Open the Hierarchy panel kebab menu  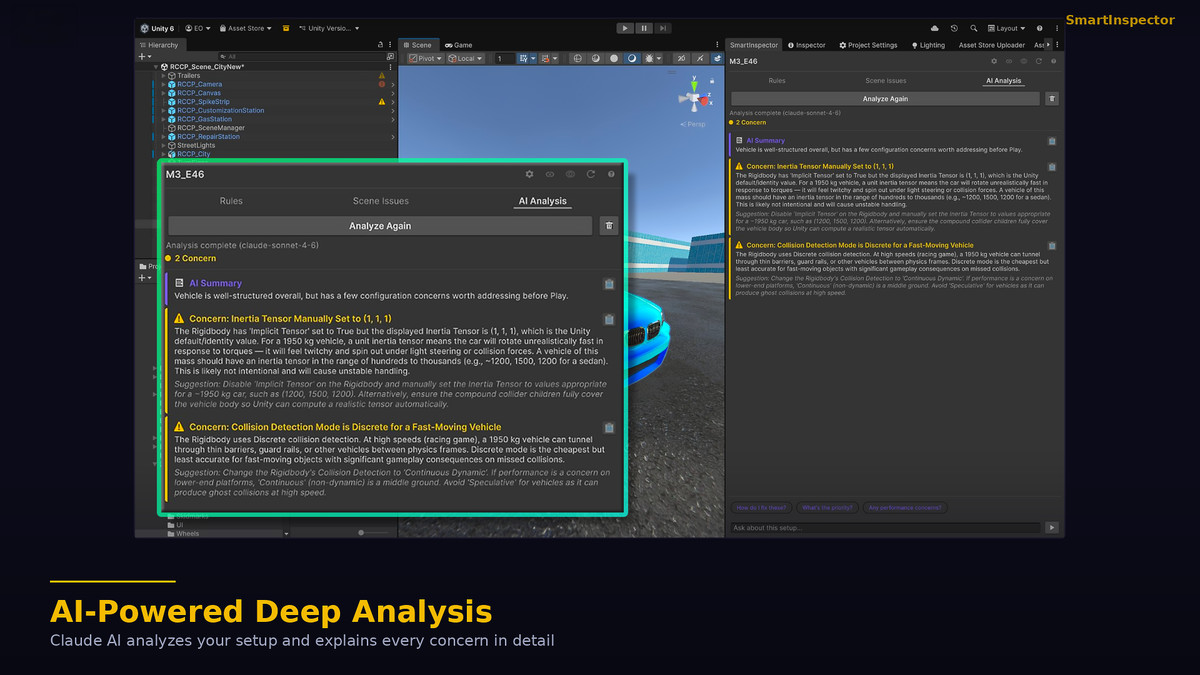[x=390, y=45]
